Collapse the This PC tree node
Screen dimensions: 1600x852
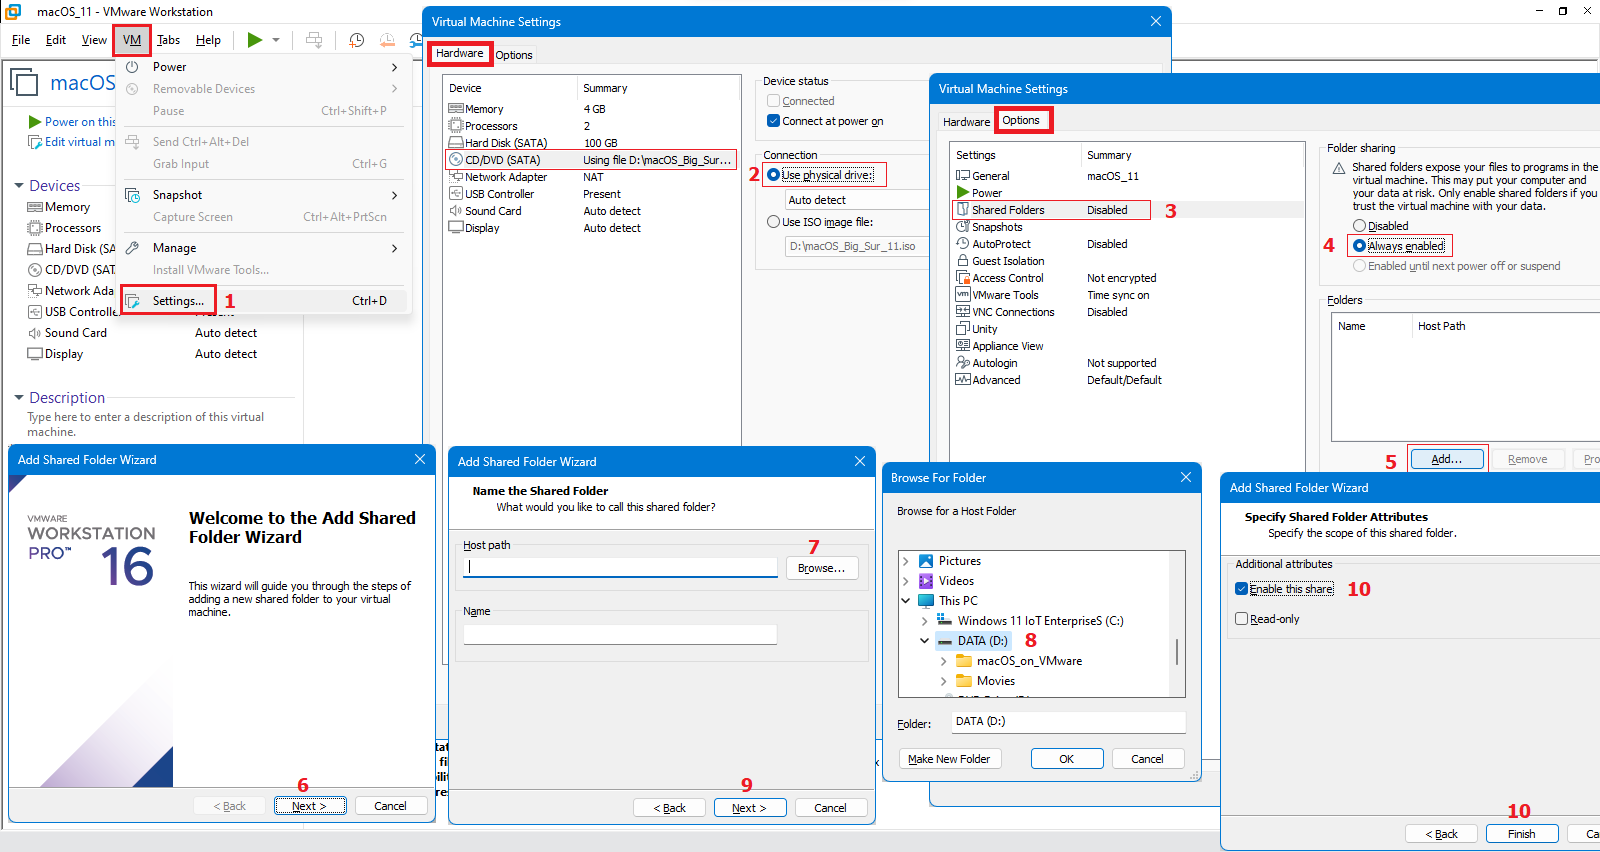pyautogui.click(x=906, y=601)
